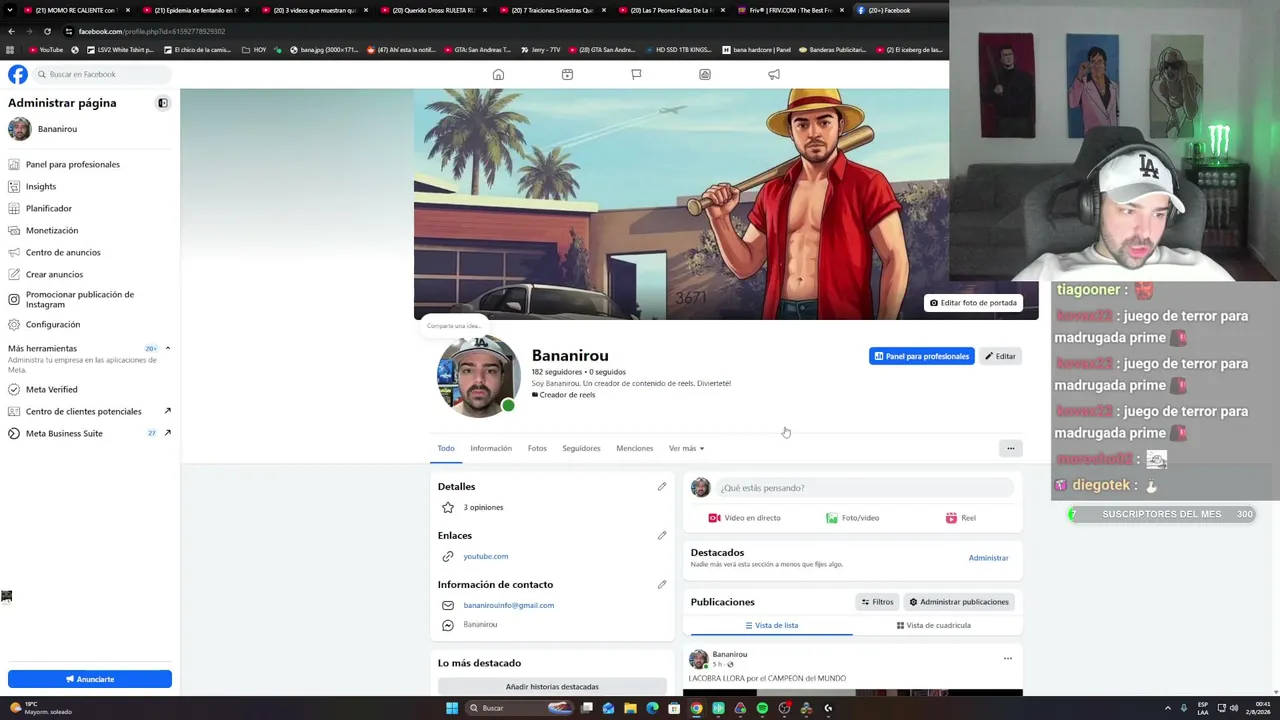Click the Editar foto de portada button
This screenshot has width=1280, height=720.
[973, 303]
